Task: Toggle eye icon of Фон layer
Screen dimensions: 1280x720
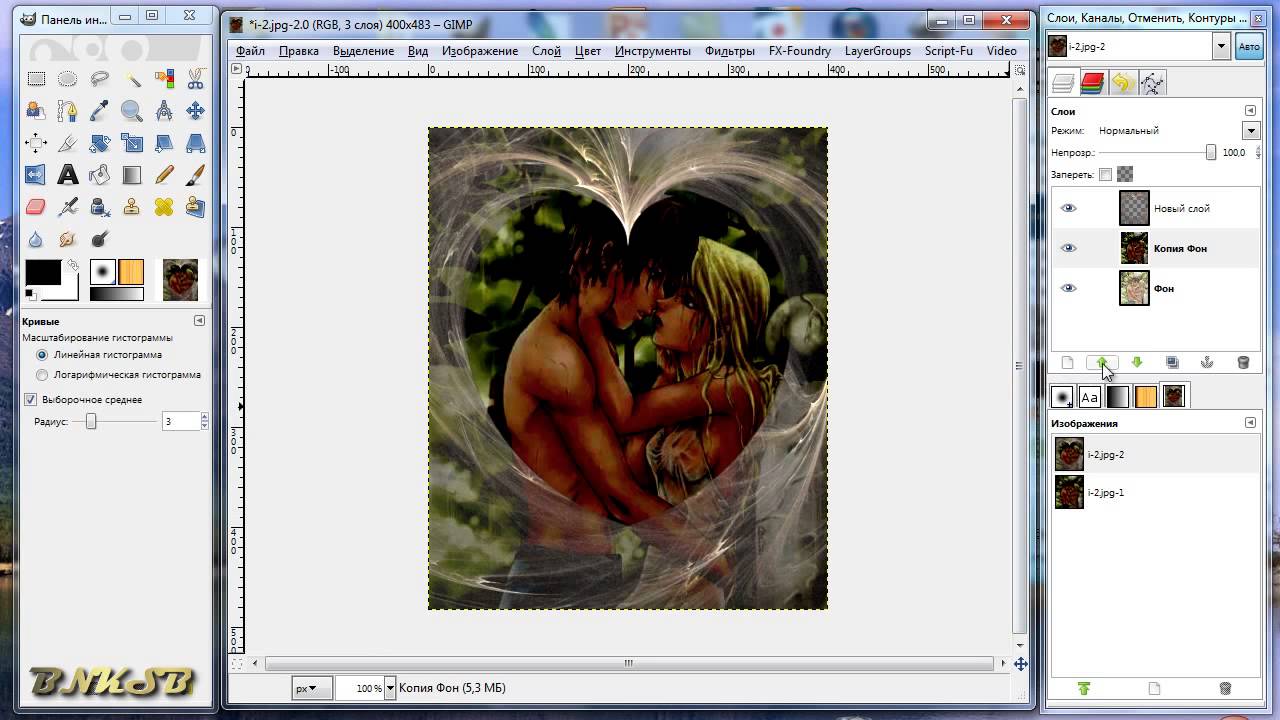Action: [x=1069, y=288]
